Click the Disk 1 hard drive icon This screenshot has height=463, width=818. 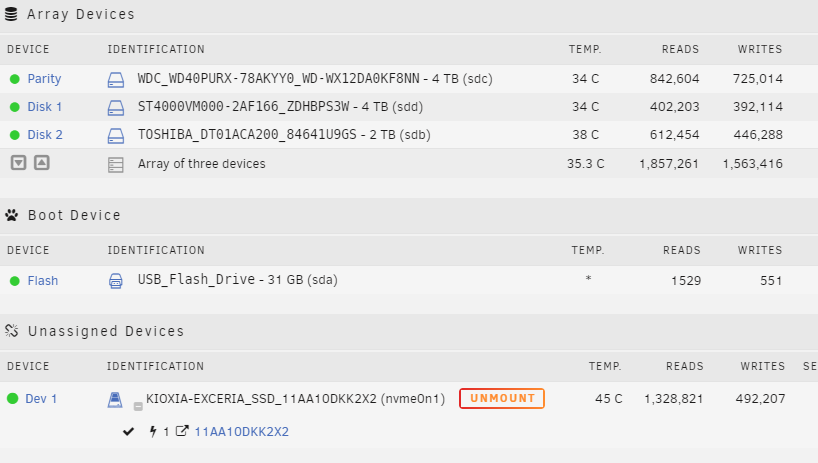point(115,107)
